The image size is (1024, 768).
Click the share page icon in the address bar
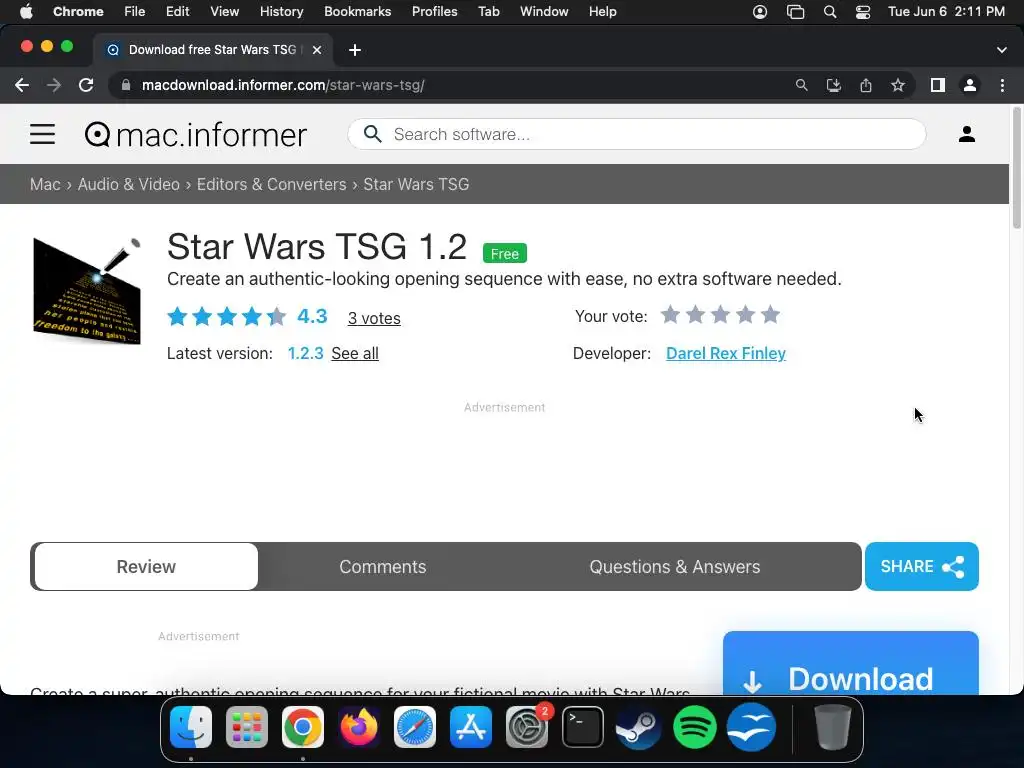coord(866,86)
